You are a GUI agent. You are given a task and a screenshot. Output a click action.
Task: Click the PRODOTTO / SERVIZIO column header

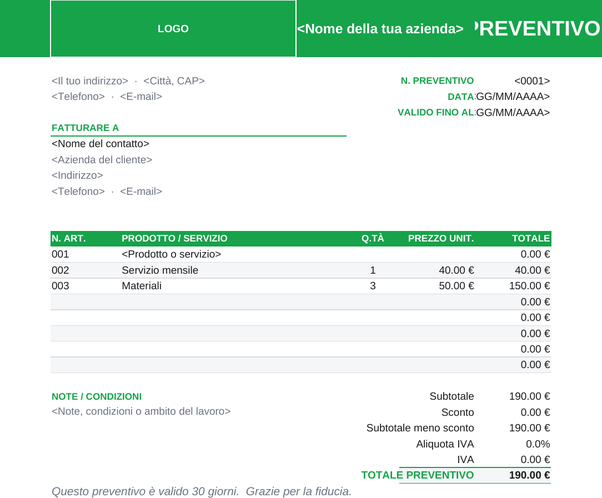(174, 238)
